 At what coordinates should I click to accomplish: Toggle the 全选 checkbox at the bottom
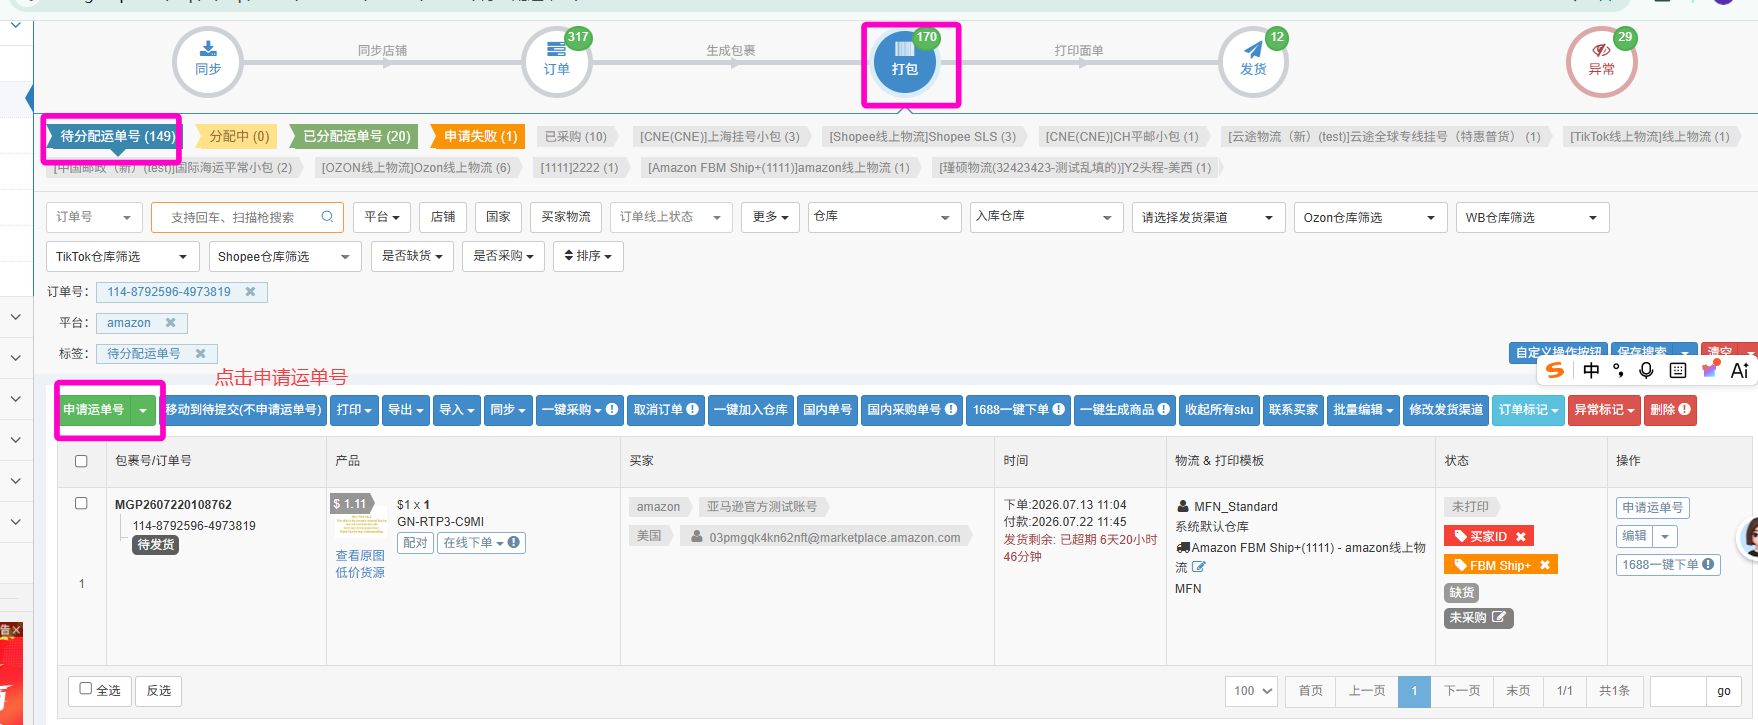point(86,689)
